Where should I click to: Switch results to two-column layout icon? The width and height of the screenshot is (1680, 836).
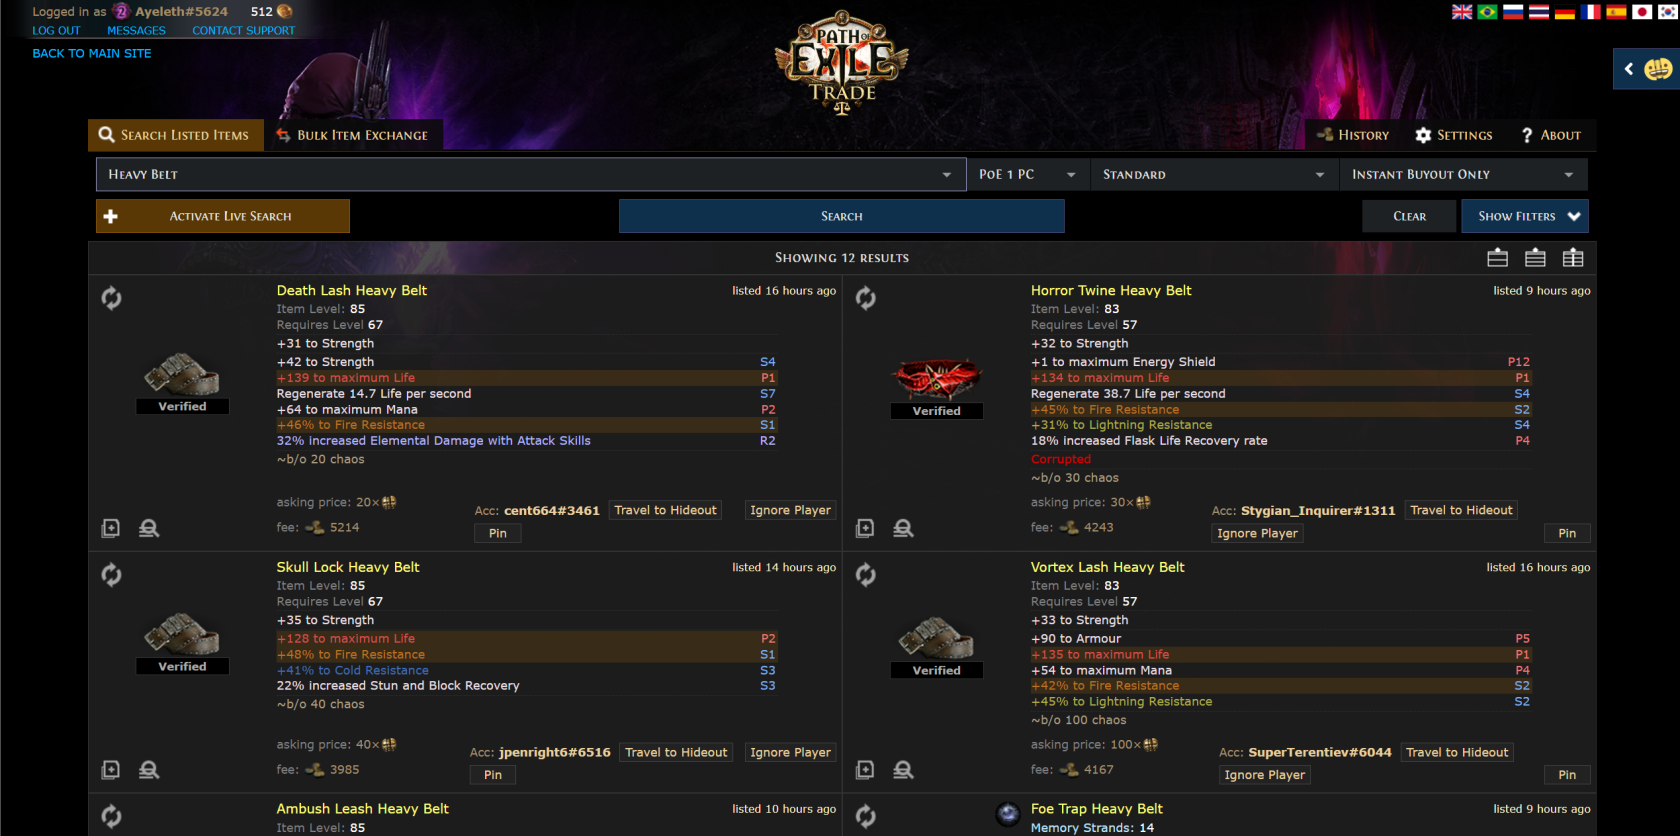[1535, 258]
